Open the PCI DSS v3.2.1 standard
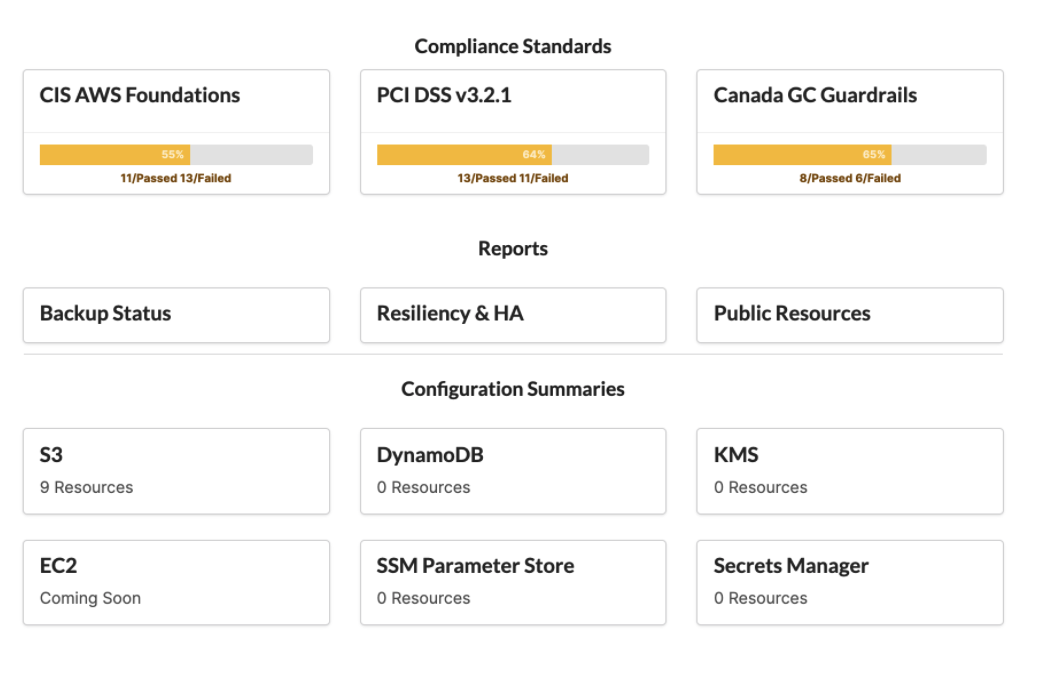The width and height of the screenshot is (1044, 683). [x=444, y=96]
